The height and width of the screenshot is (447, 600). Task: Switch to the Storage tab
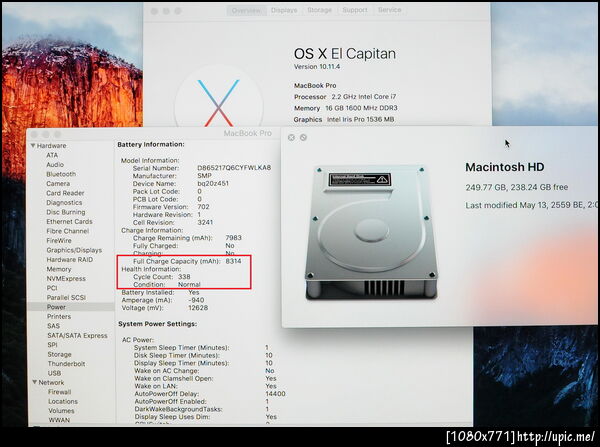point(320,10)
